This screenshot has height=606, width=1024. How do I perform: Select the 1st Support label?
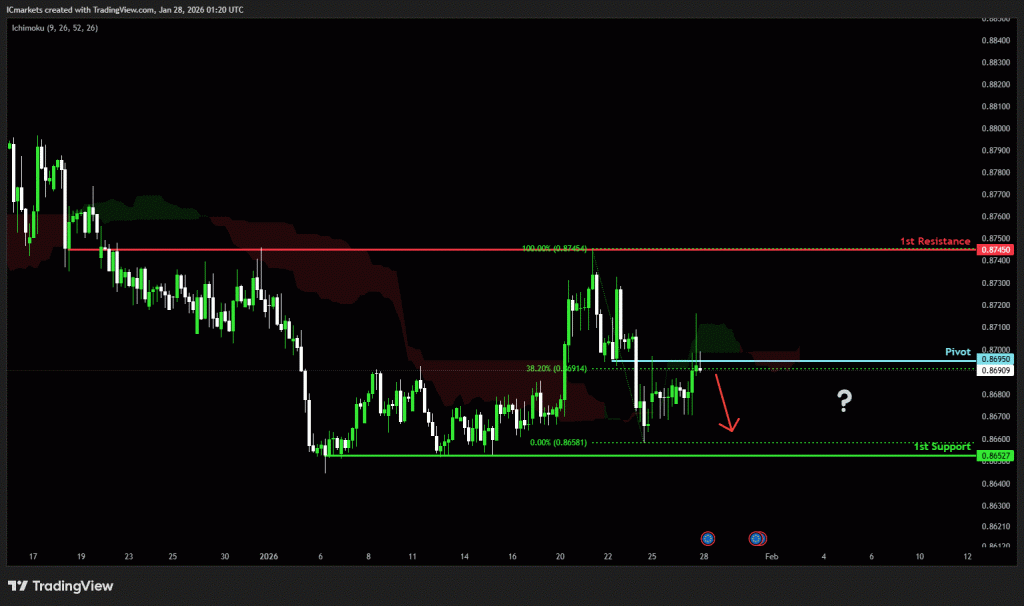tap(941, 446)
